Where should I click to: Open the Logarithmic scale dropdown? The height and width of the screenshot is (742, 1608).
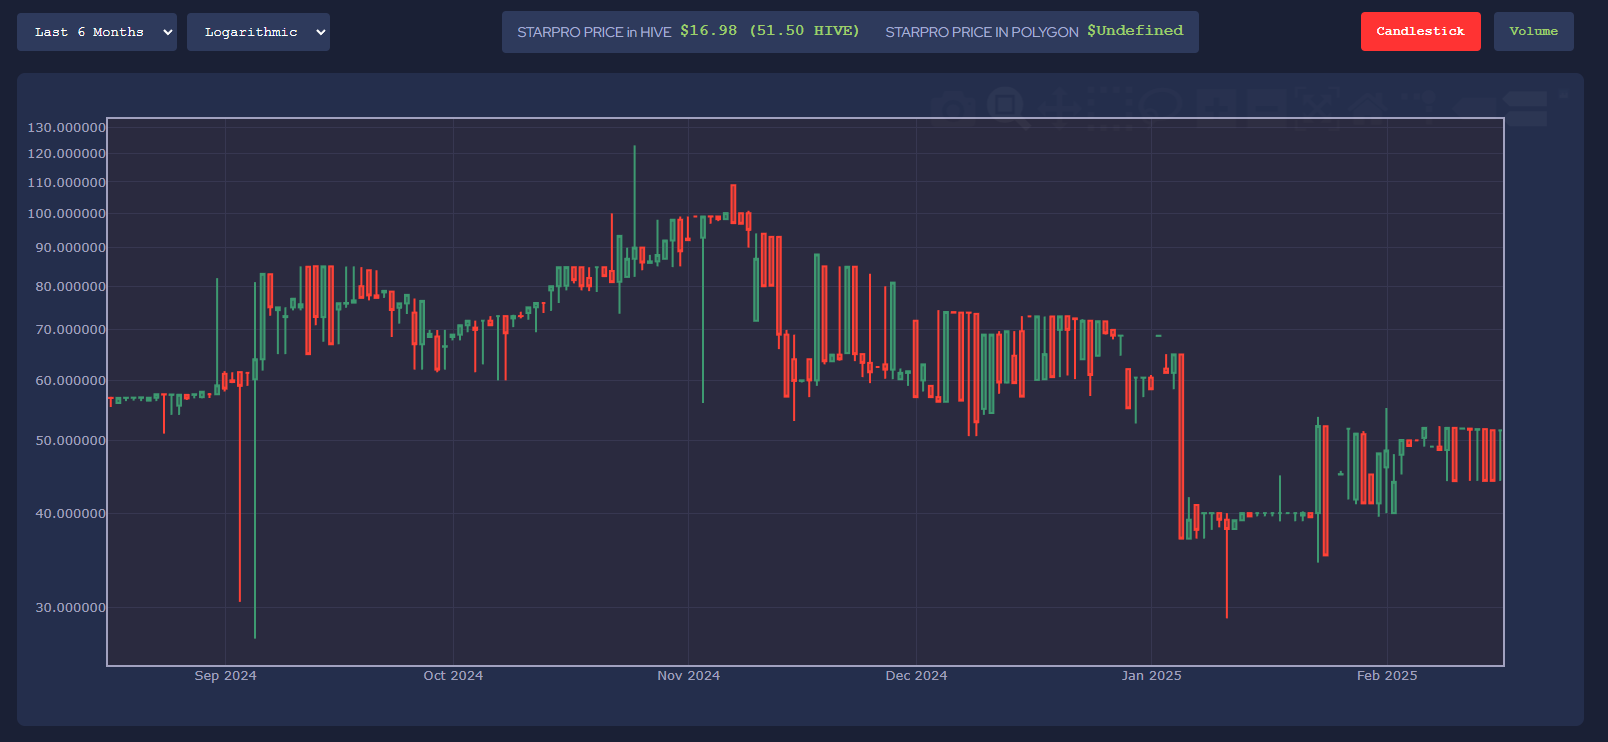[x=258, y=32]
